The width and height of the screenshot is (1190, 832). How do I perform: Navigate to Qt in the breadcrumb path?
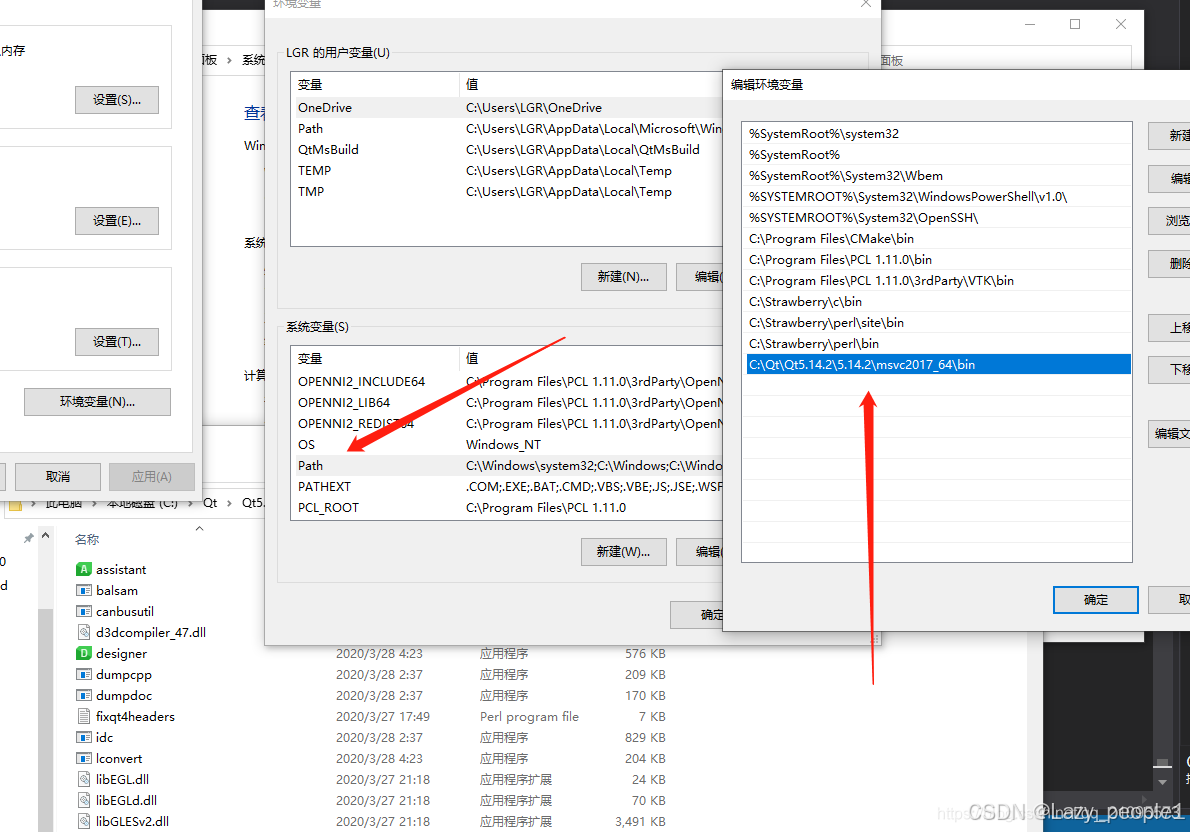[x=210, y=502]
